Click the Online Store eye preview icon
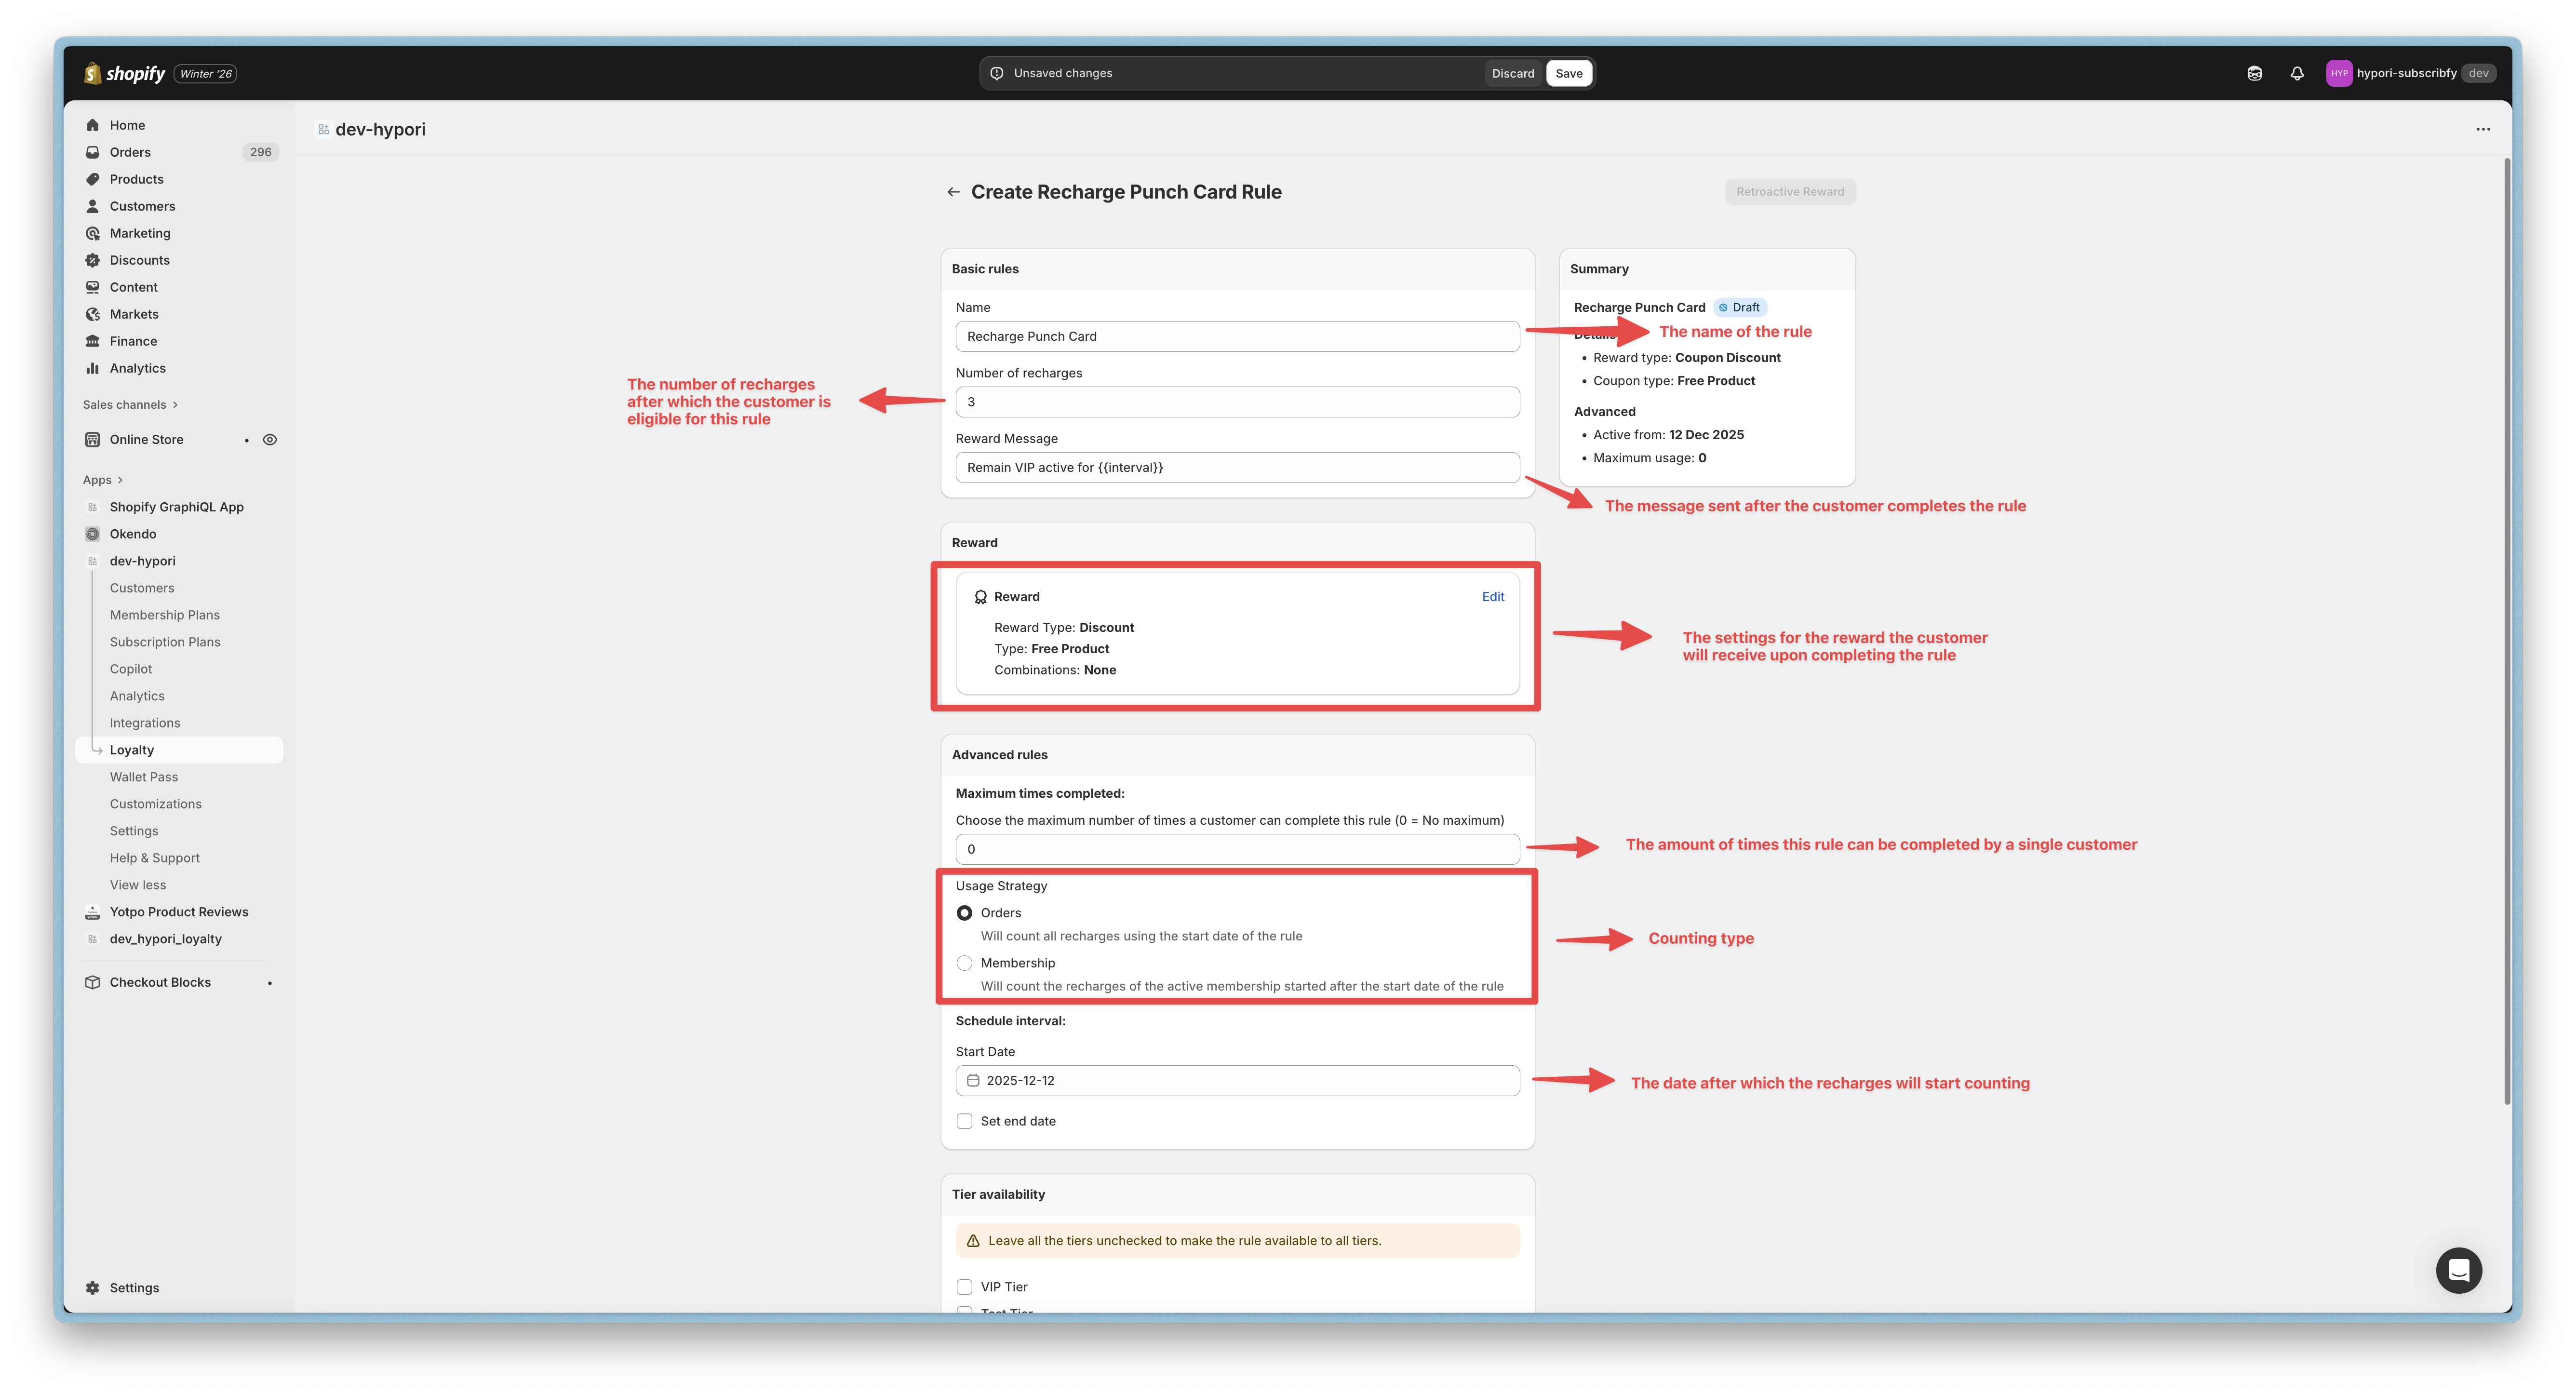The width and height of the screenshot is (2576, 1394). pos(270,440)
